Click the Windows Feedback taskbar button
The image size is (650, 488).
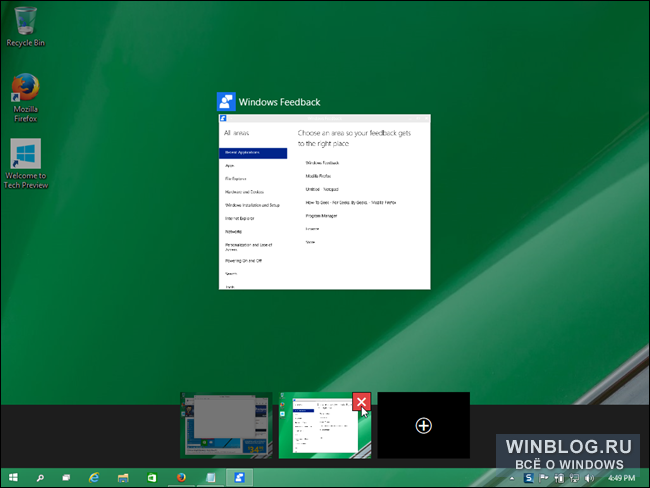(240, 478)
